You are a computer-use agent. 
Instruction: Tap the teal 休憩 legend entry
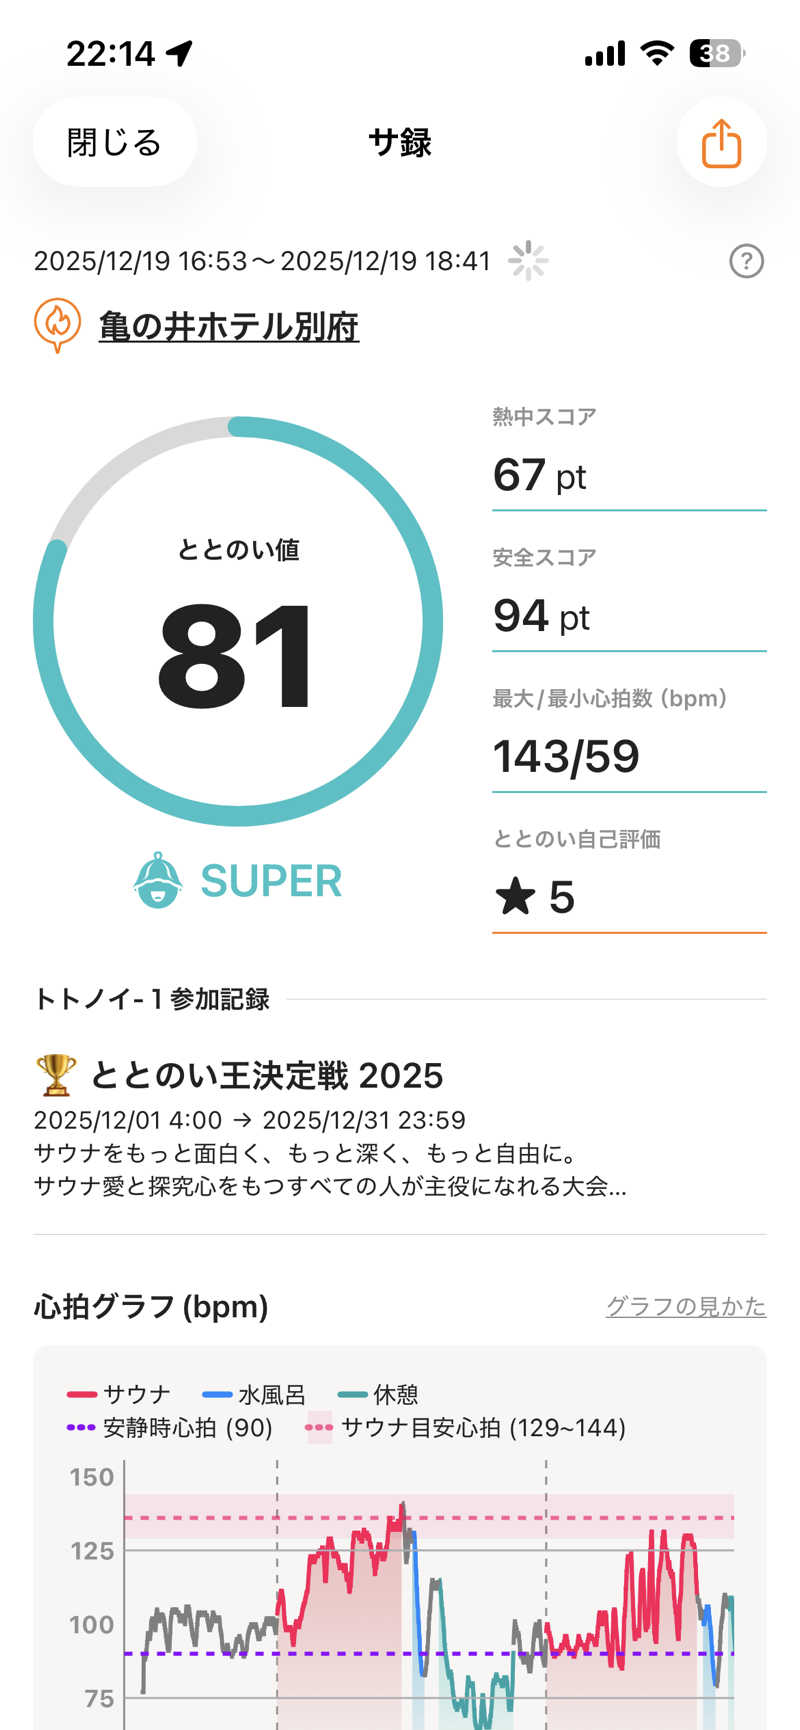[x=378, y=1394]
